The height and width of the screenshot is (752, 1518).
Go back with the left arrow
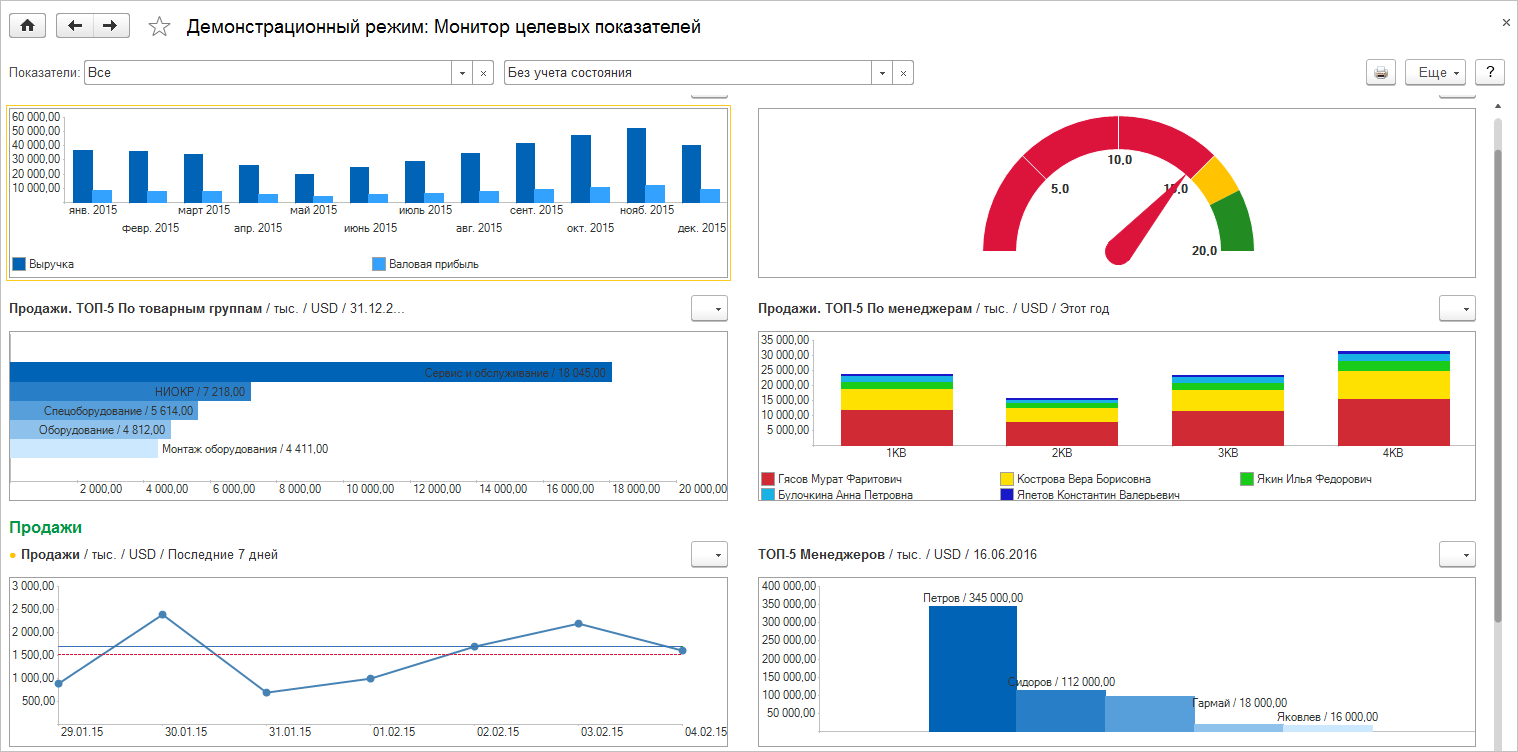coord(75,27)
